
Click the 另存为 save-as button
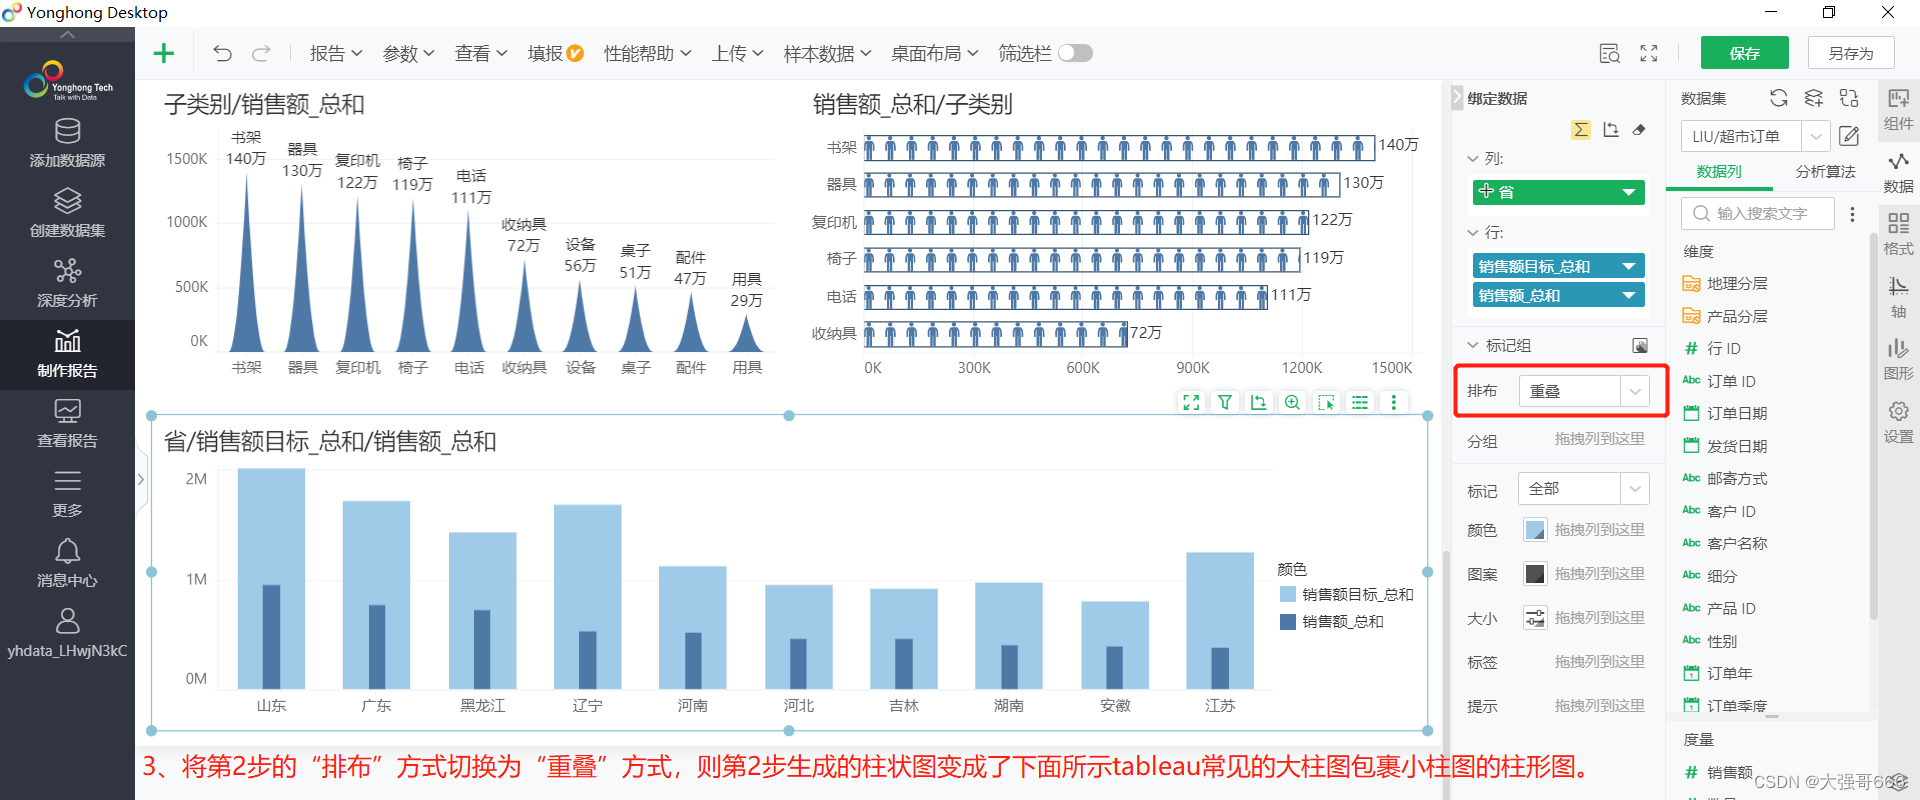click(x=1851, y=53)
